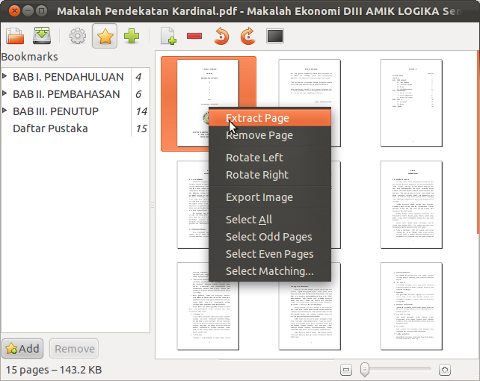Open document properties gear icon
Viewport: 480px width, 381px height.
[77, 36]
